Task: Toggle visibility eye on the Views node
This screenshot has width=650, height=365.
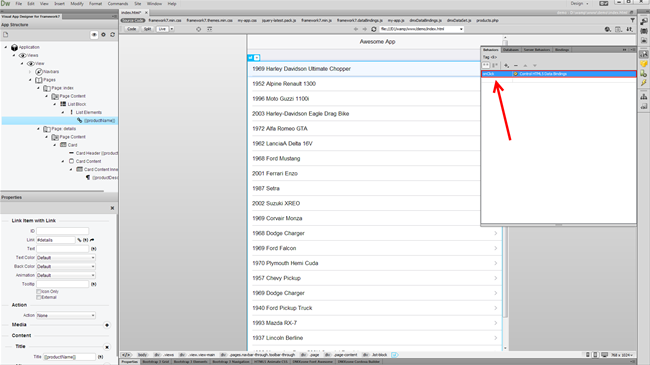Action: [x=22, y=55]
